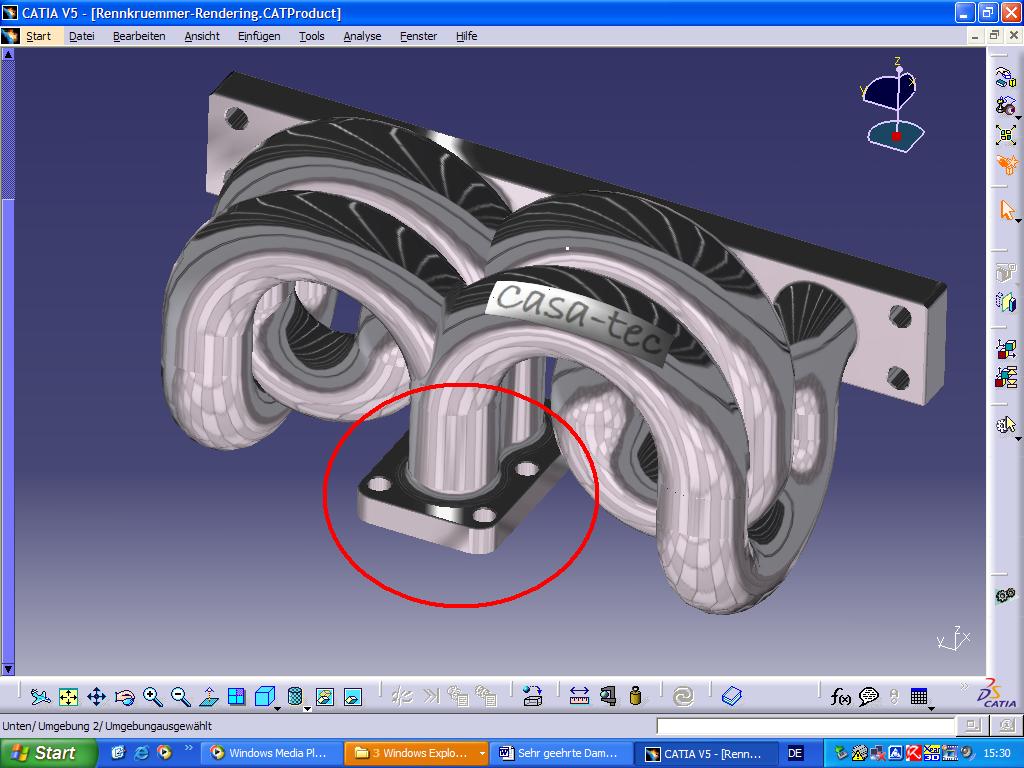Click the Design Table grid icon
The width and height of the screenshot is (1024, 768).
coord(919,697)
